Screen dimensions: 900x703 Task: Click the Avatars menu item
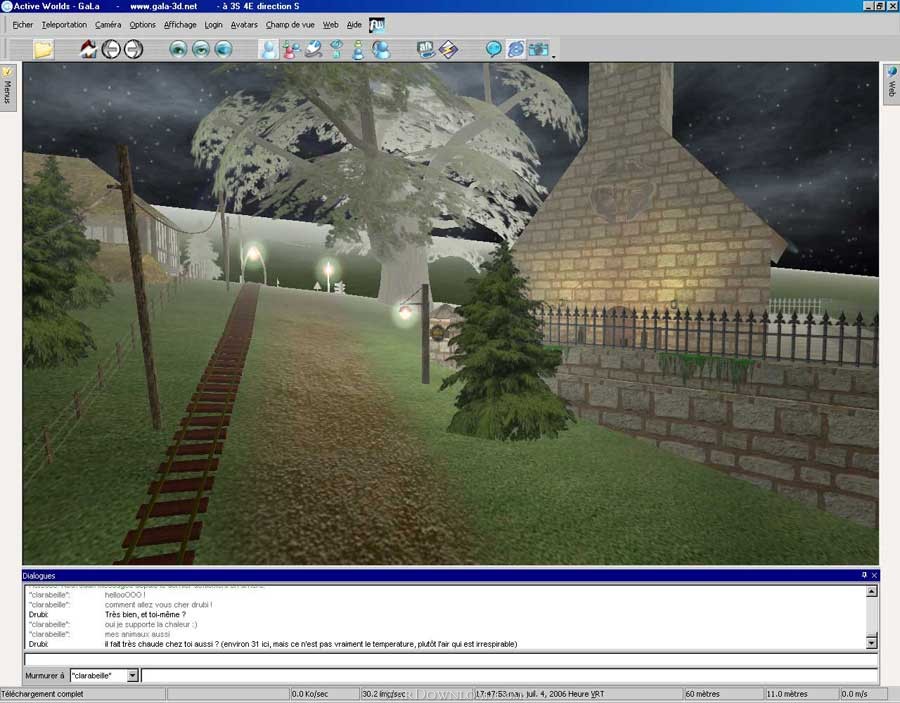[x=244, y=24]
